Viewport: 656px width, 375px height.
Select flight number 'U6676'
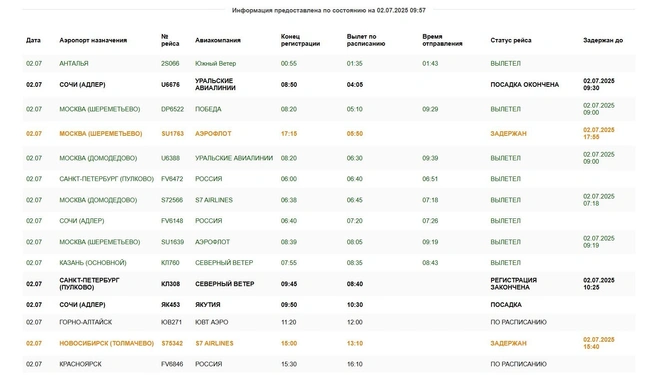tap(170, 85)
